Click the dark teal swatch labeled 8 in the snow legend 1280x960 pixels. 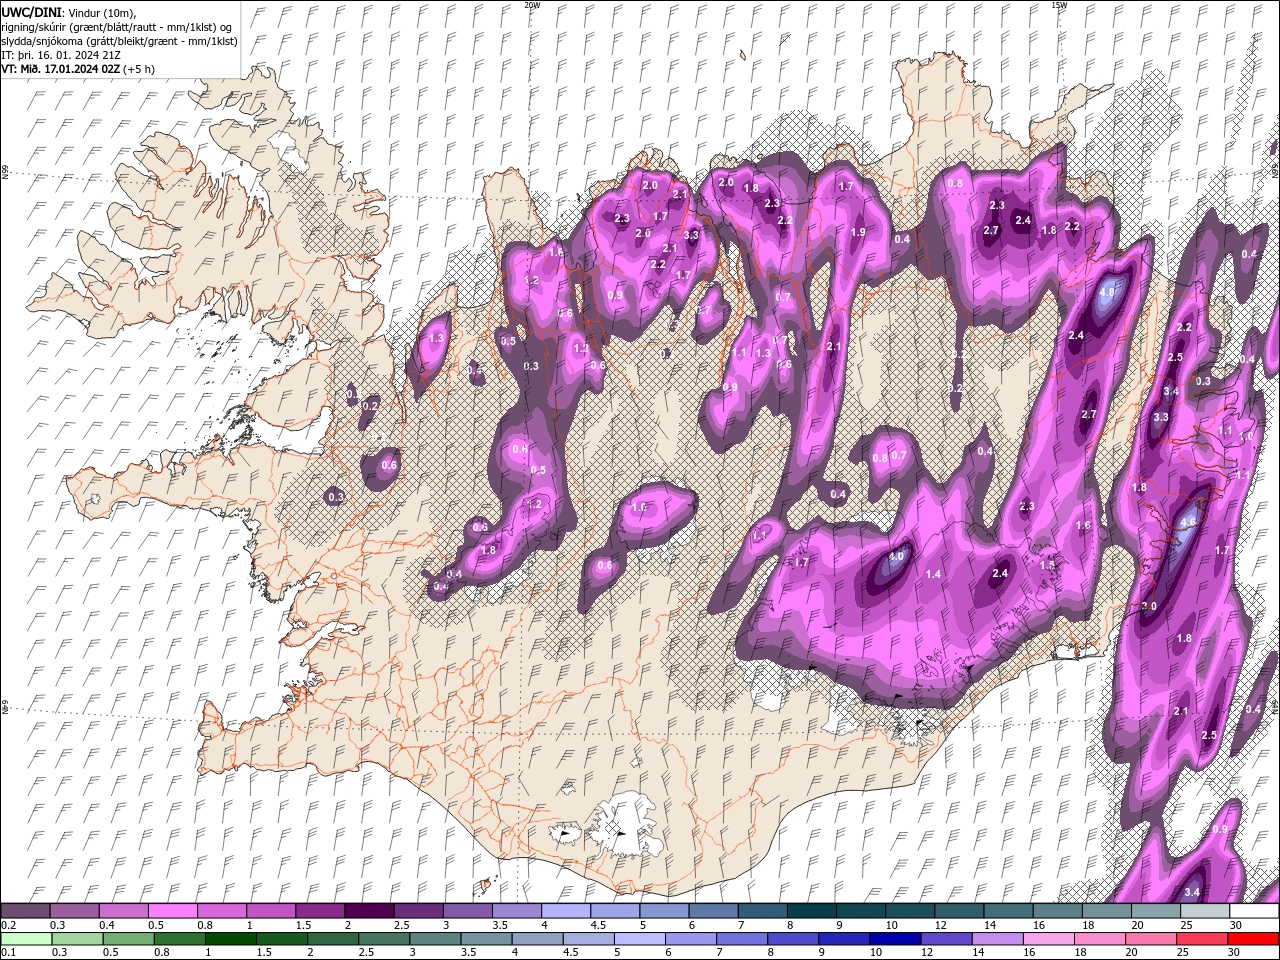click(811, 911)
